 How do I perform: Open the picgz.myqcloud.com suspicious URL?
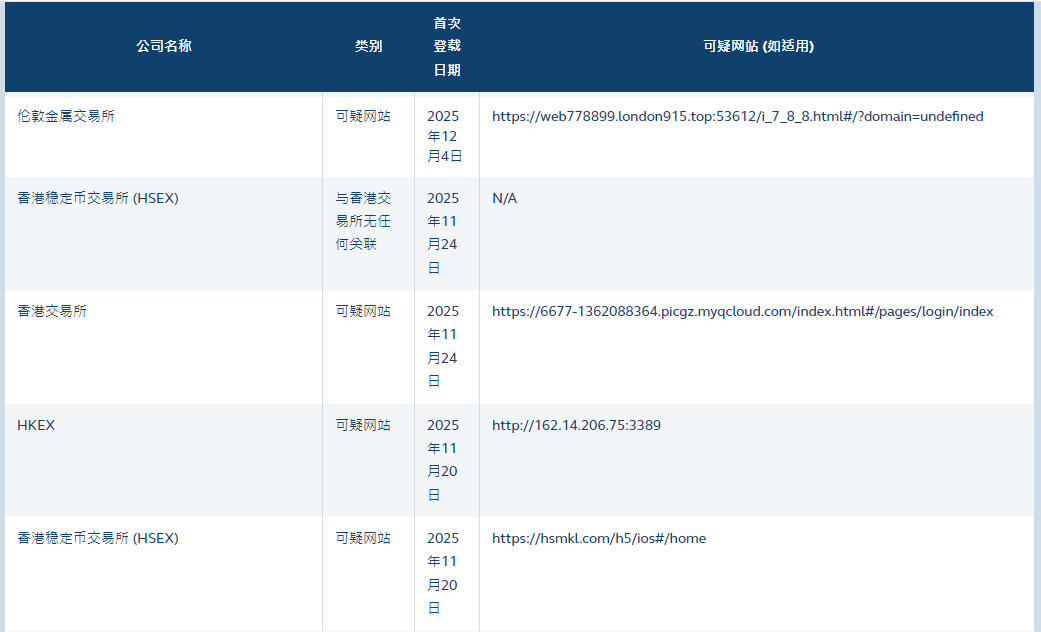click(x=742, y=311)
